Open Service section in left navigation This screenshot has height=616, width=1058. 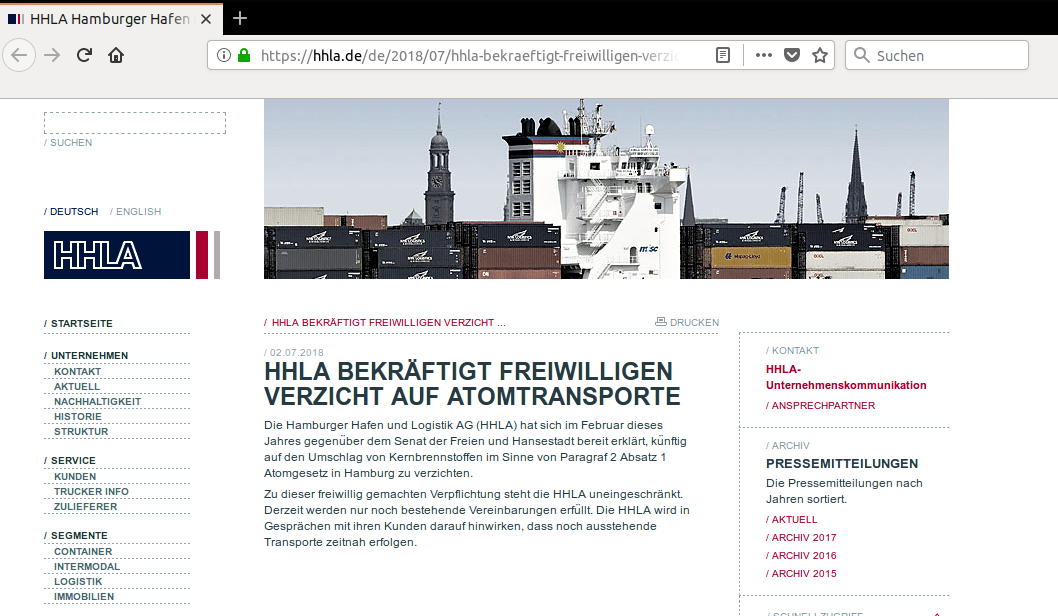(x=73, y=461)
